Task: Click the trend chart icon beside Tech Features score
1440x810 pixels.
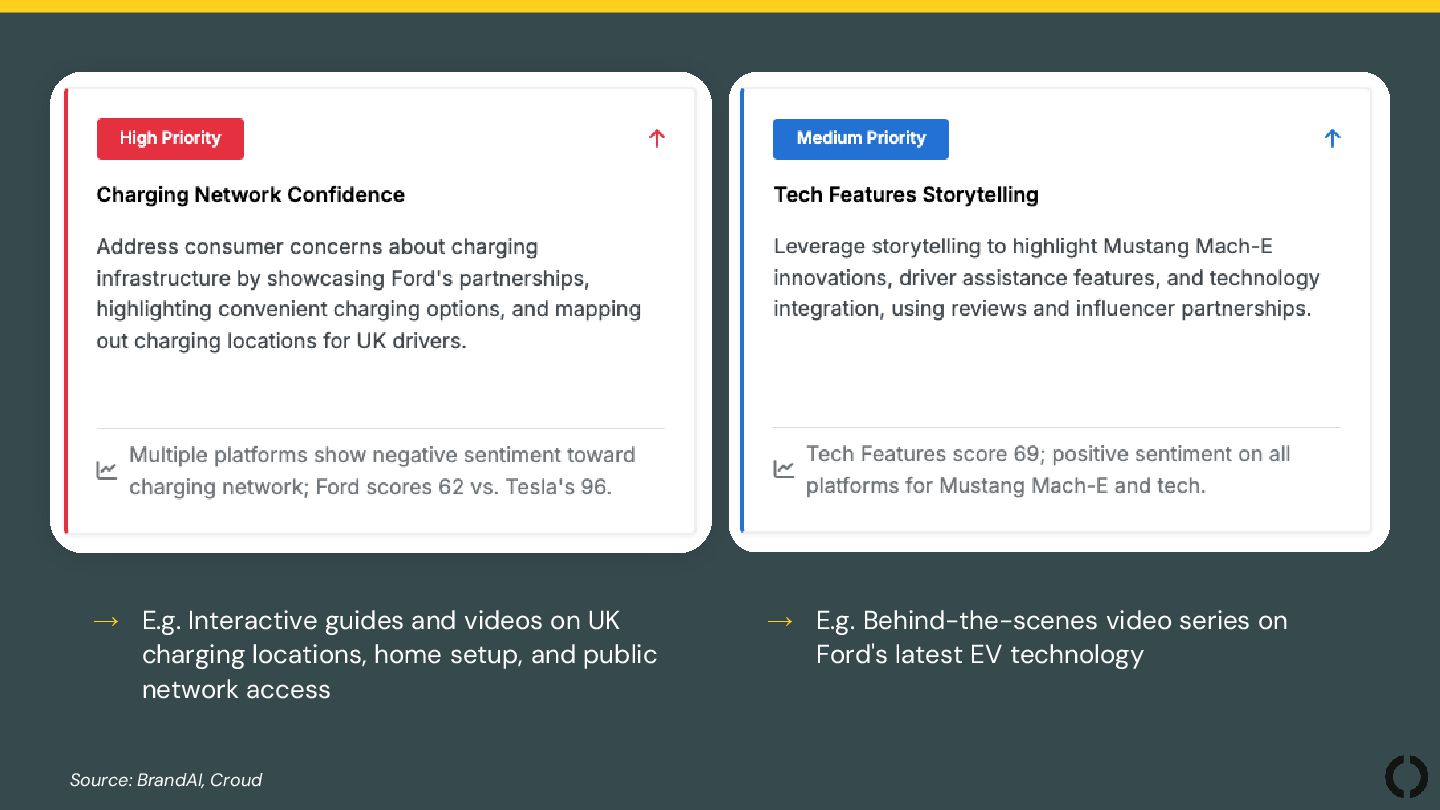Action: [784, 469]
